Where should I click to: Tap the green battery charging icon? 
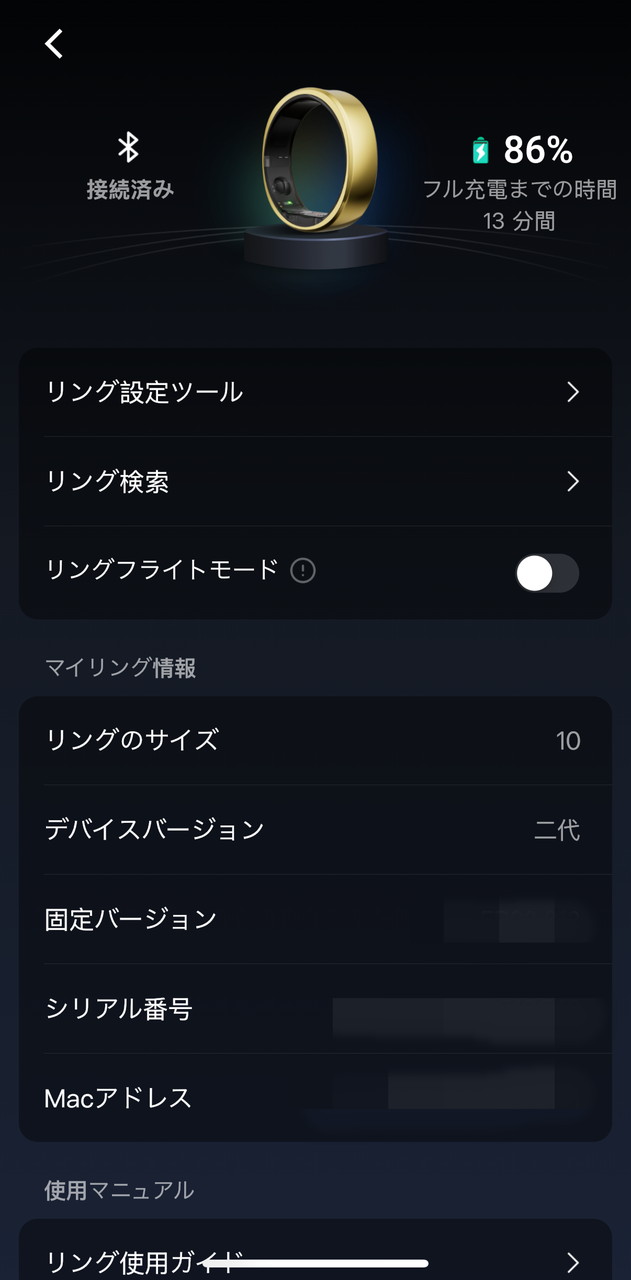pyautogui.click(x=481, y=151)
